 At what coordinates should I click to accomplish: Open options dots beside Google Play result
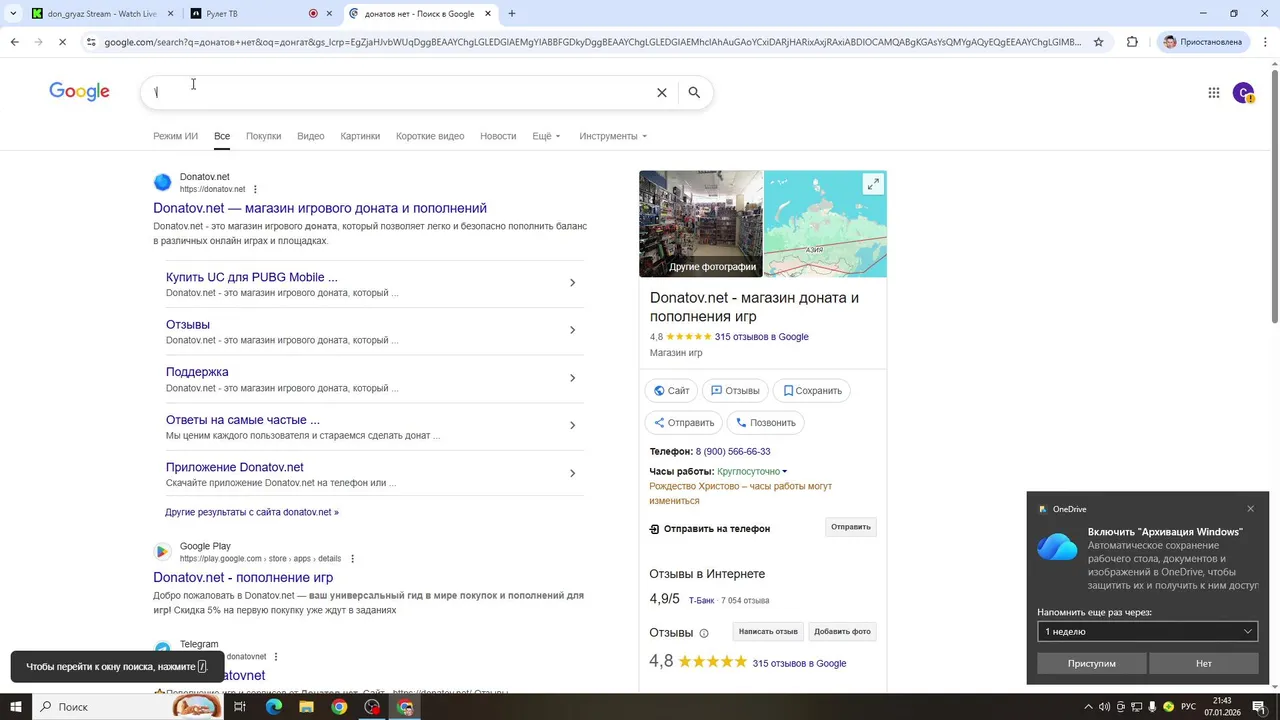click(352, 559)
